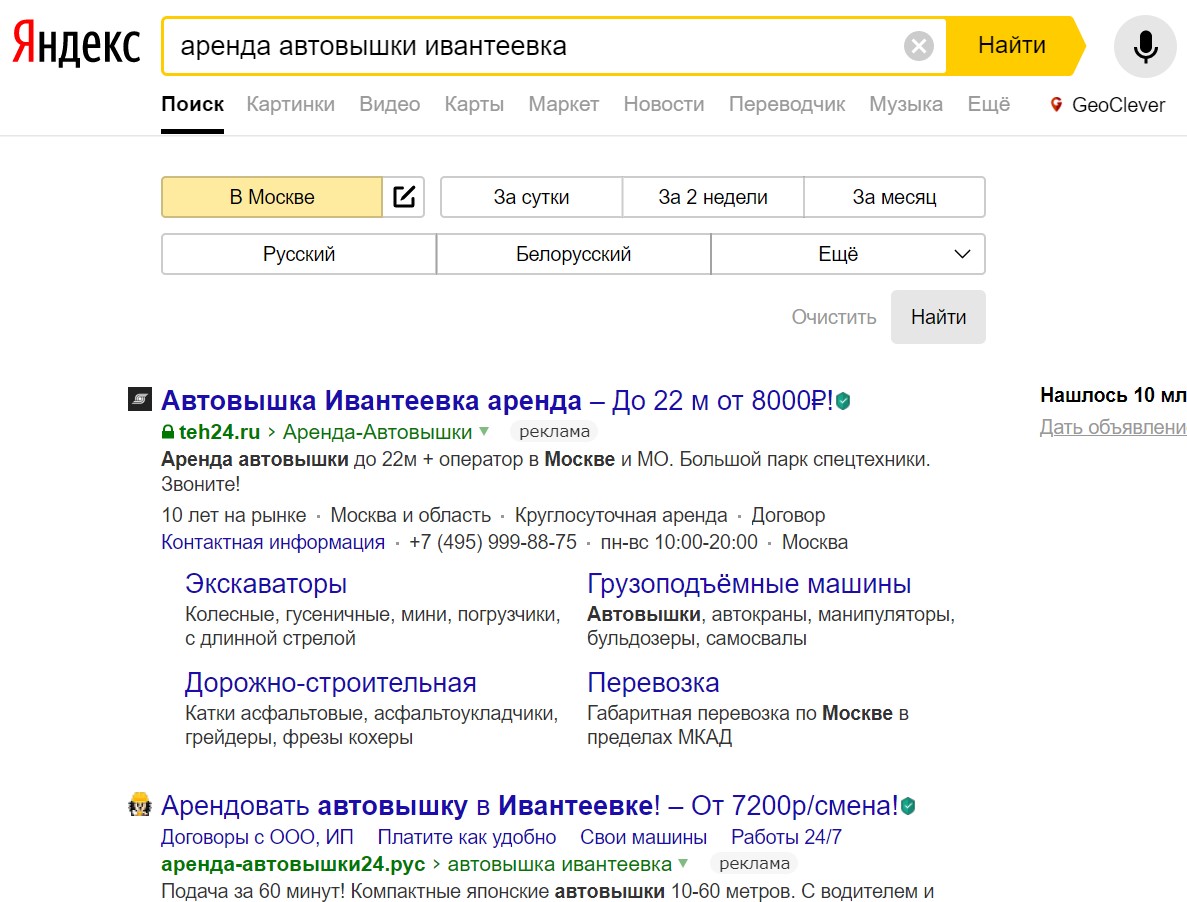Screen dimensions: 1187x902
Task: Open Автовышка Ивантеевка аренда ad title
Action: 497,400
